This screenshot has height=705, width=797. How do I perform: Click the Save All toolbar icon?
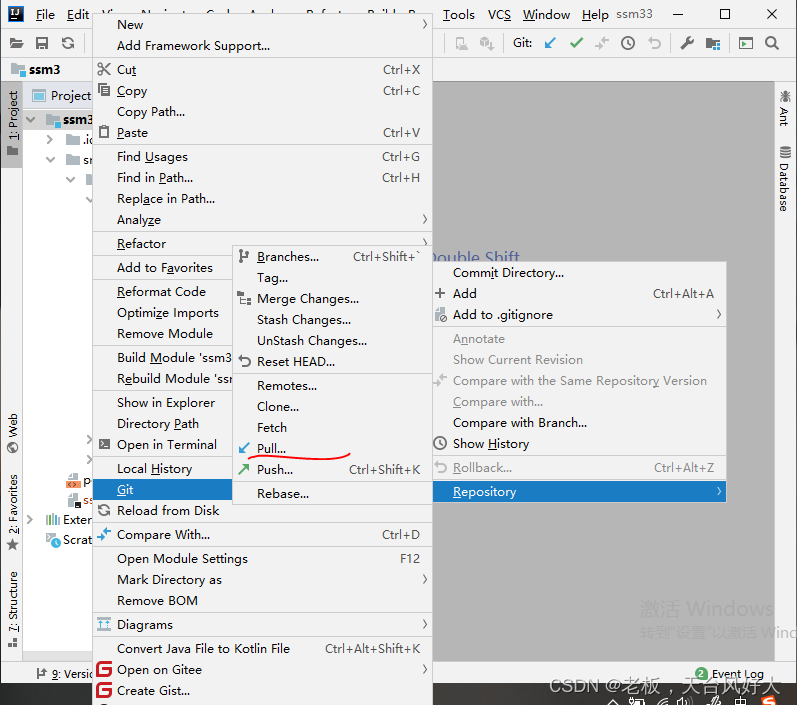[42, 43]
